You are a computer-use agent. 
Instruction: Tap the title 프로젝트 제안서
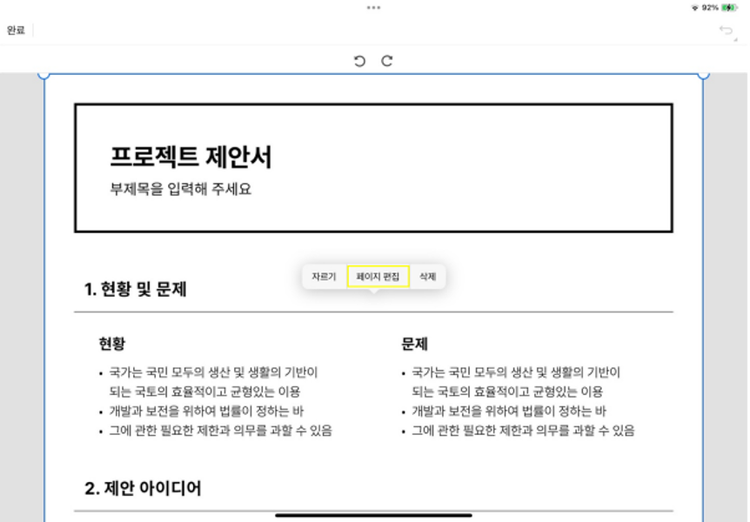pos(191,156)
